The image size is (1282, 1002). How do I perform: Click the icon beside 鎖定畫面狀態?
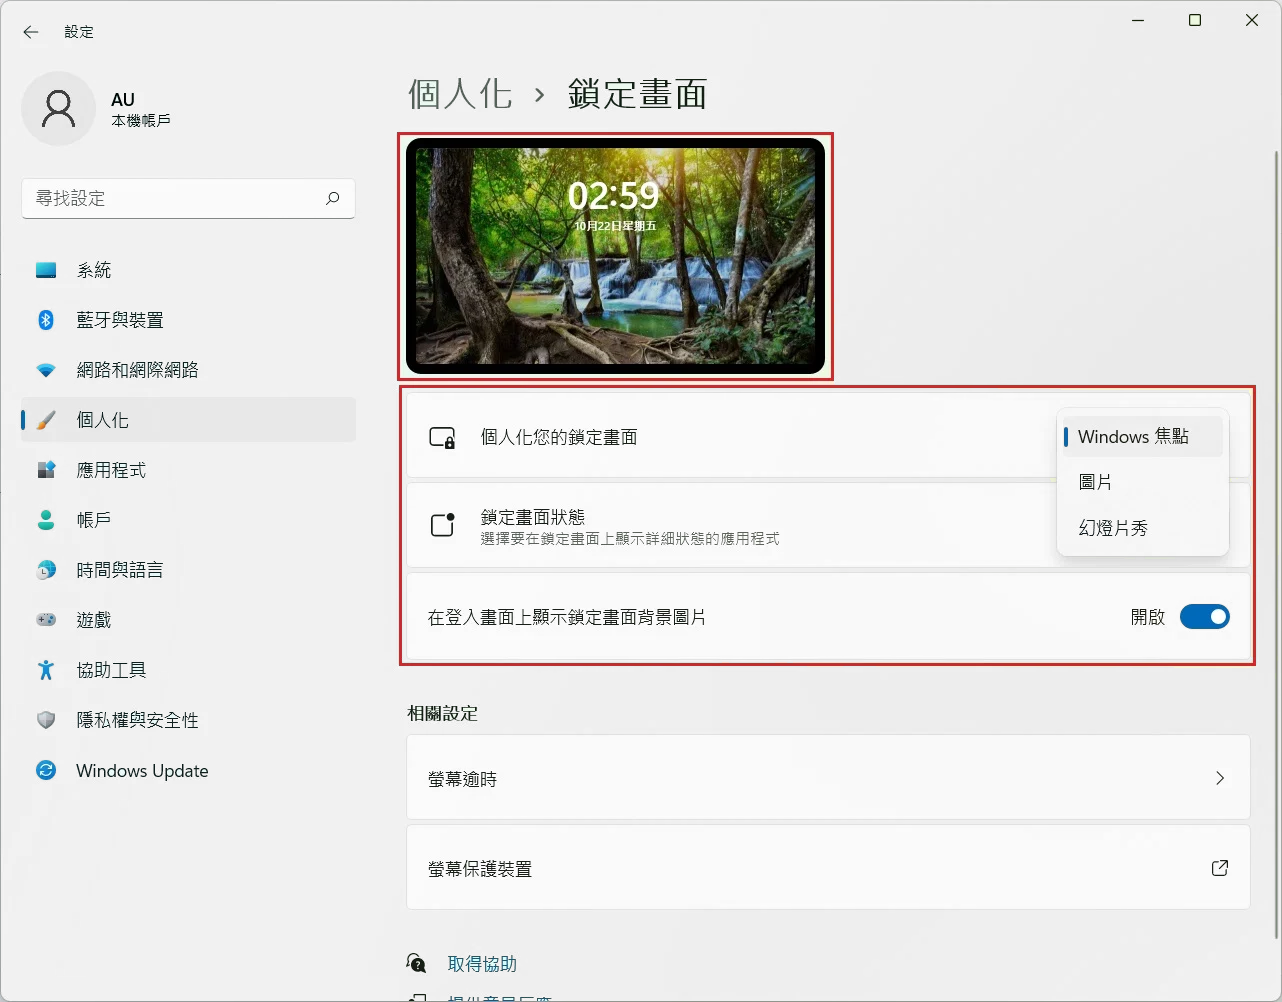pyautogui.click(x=442, y=524)
